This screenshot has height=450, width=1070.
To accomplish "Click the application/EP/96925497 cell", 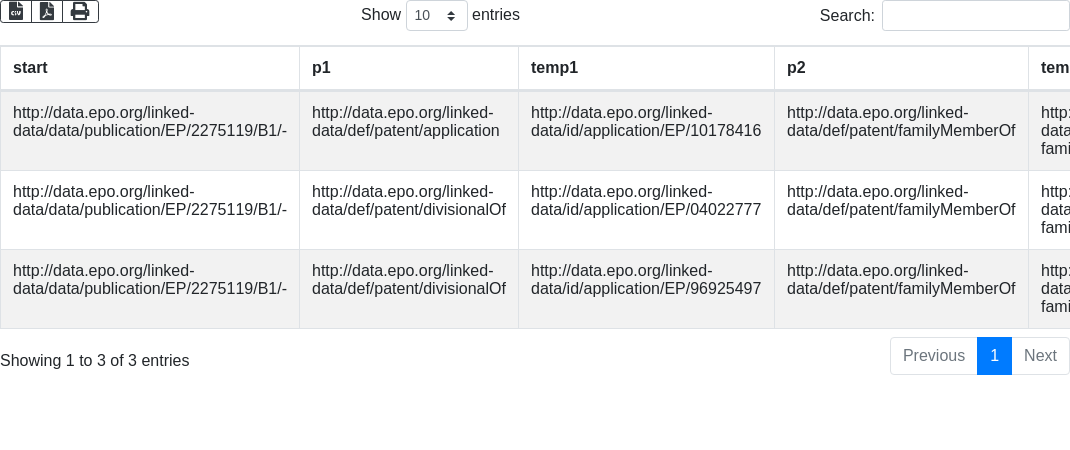I will tap(645, 280).
